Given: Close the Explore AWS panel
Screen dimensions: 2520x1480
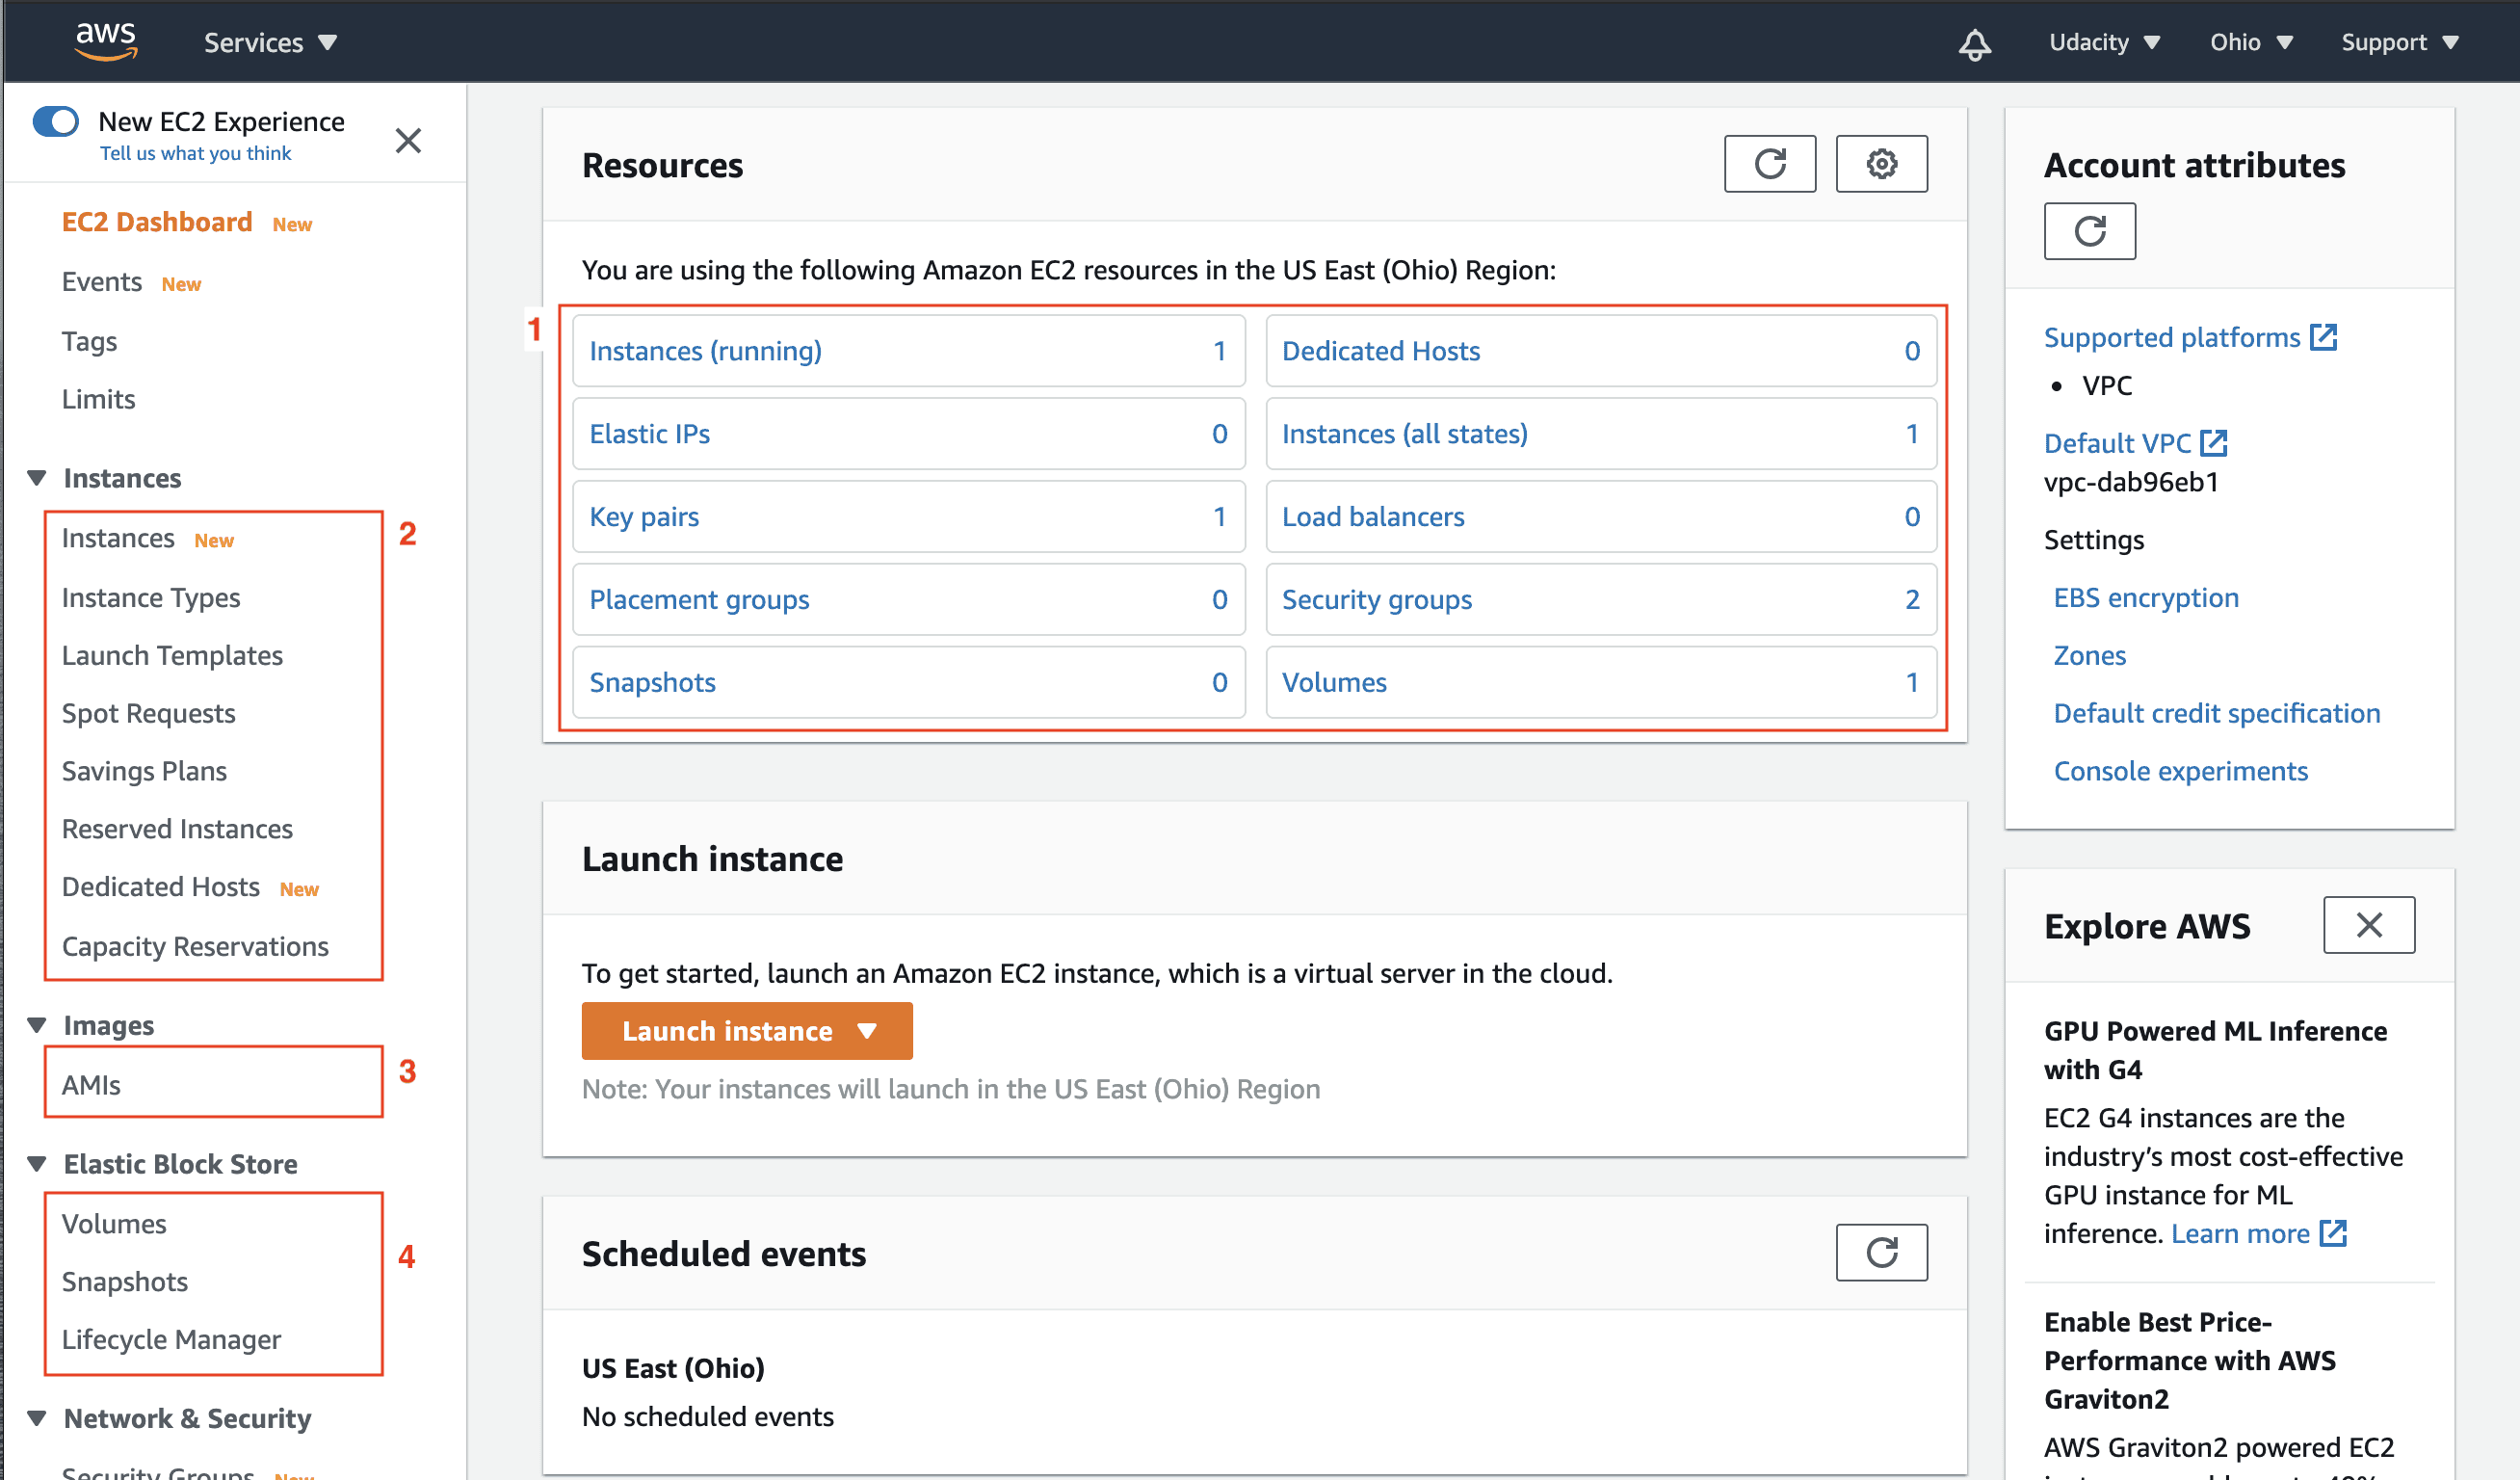Looking at the screenshot, I should pos(2368,925).
